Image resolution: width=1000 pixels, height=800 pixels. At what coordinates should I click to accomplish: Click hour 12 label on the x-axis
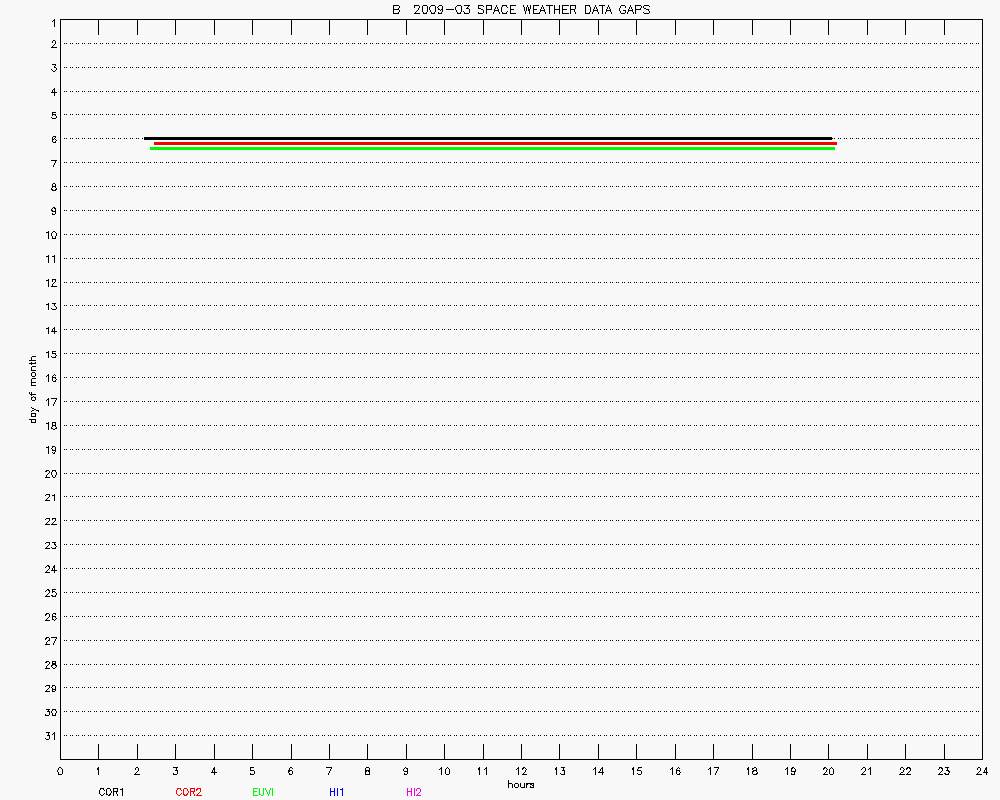[521, 771]
